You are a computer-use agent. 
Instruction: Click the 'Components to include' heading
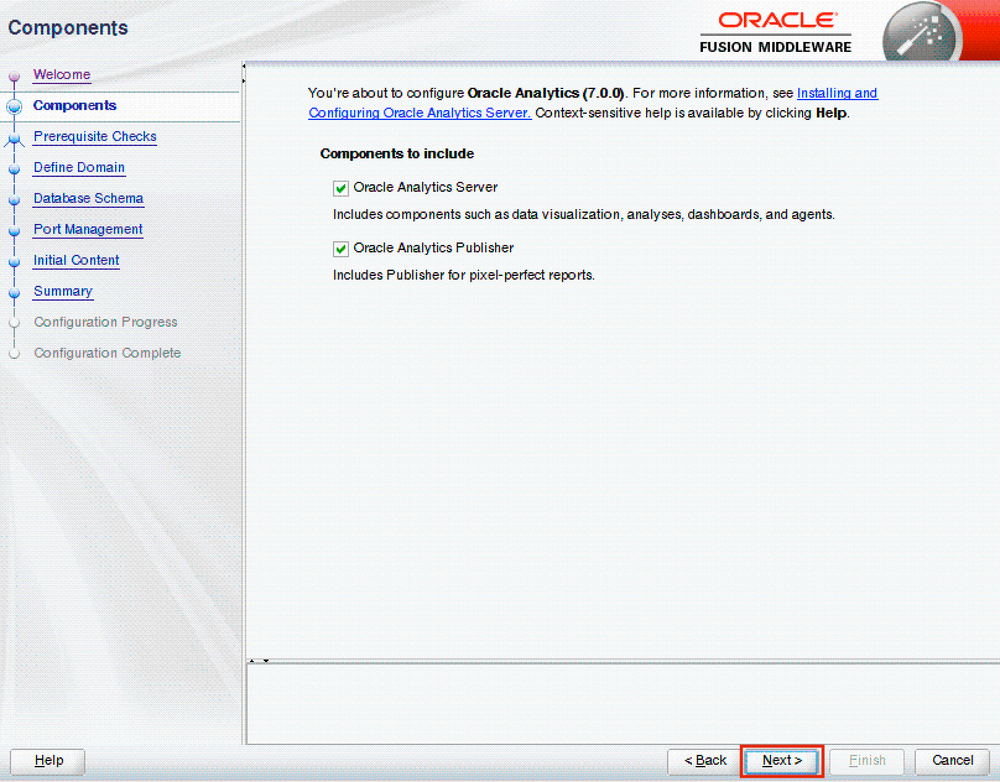[x=397, y=154]
